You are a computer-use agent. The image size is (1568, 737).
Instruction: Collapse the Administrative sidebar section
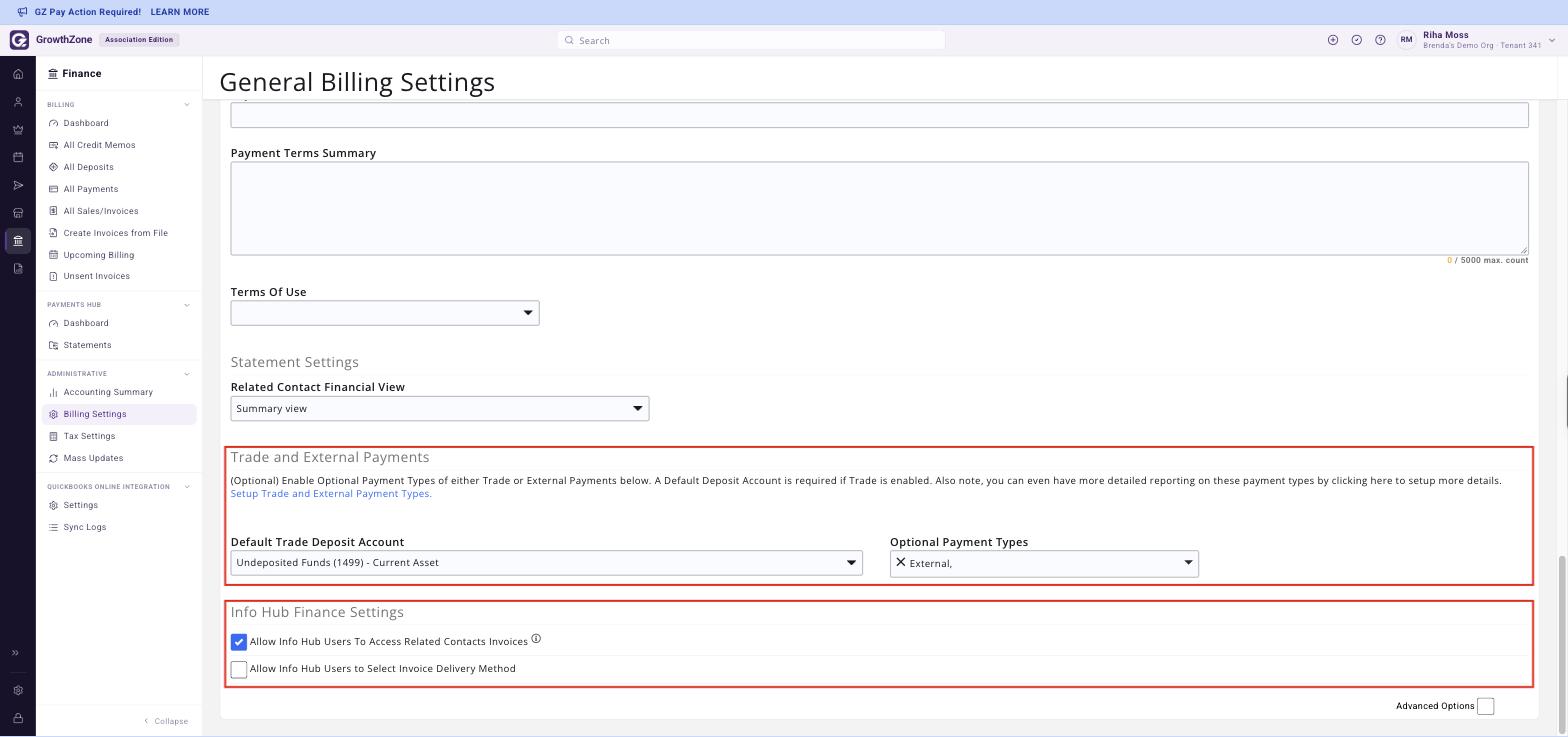[187, 374]
